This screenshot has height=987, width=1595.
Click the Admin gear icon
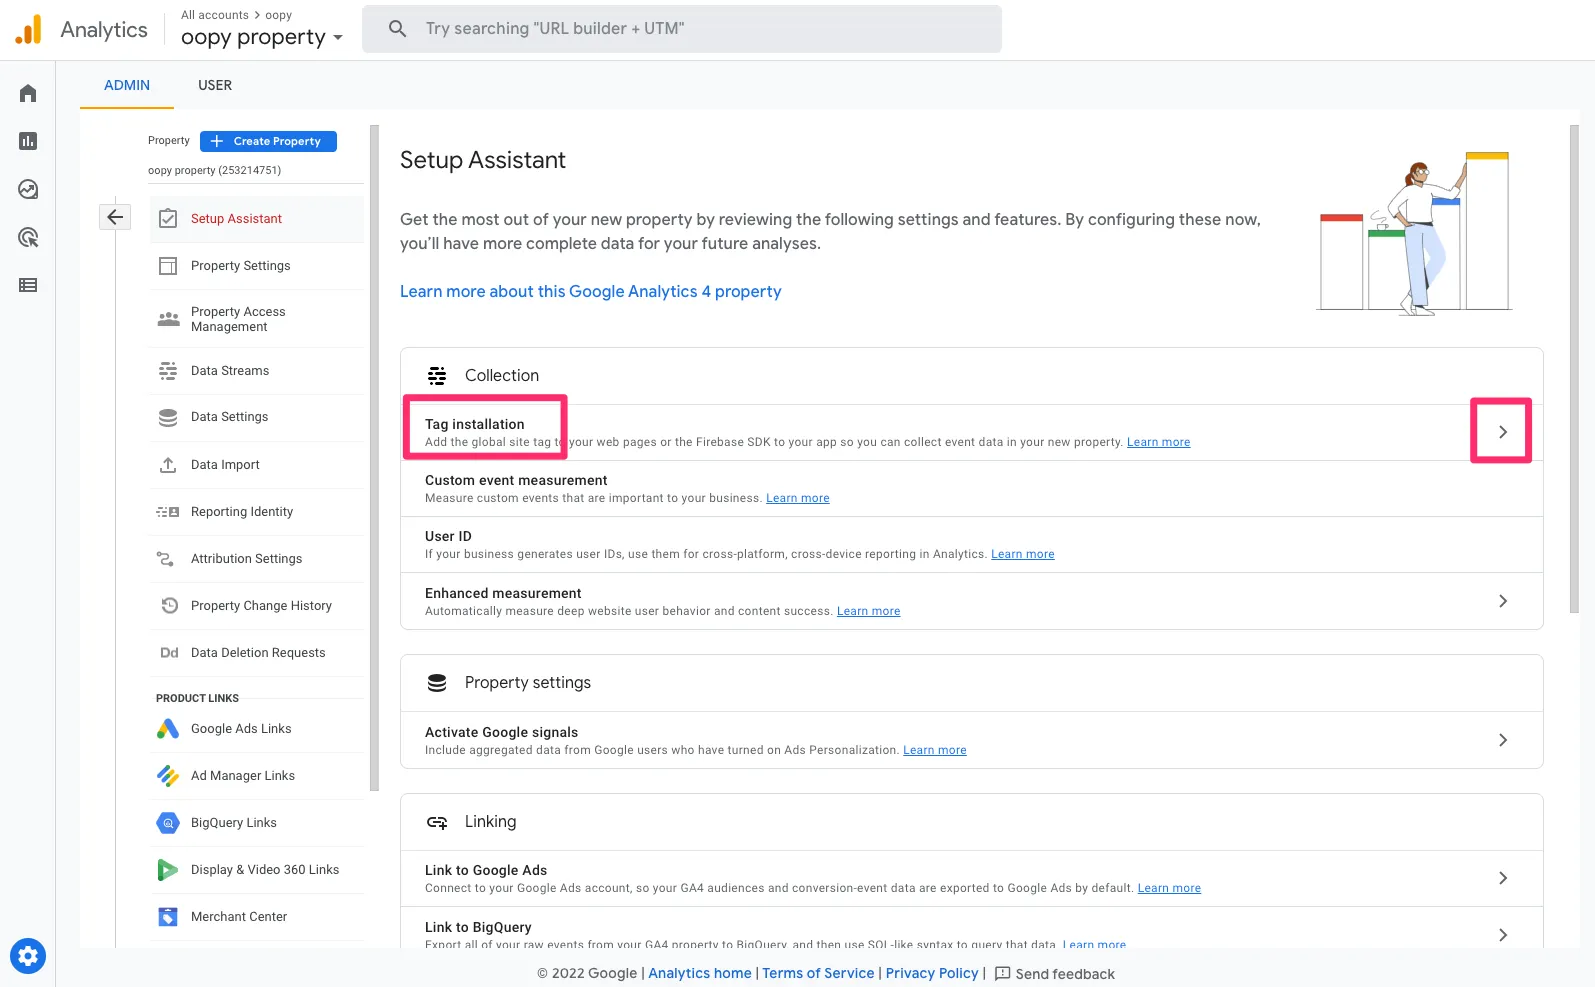tap(28, 956)
